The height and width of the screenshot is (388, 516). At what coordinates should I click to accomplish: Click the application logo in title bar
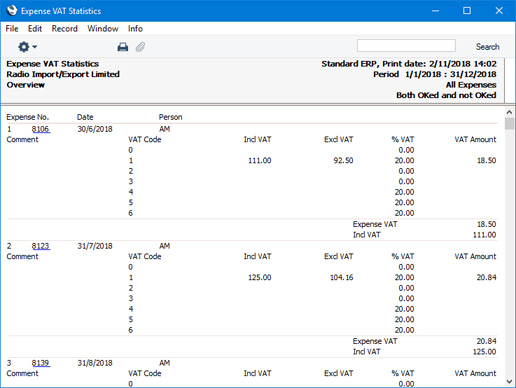coord(12,11)
